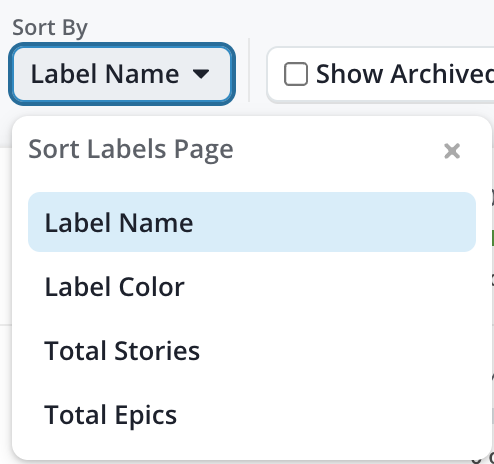Open the Sort By Label Name dropdown
Image resolution: width=494 pixels, height=464 pixels.
point(122,74)
